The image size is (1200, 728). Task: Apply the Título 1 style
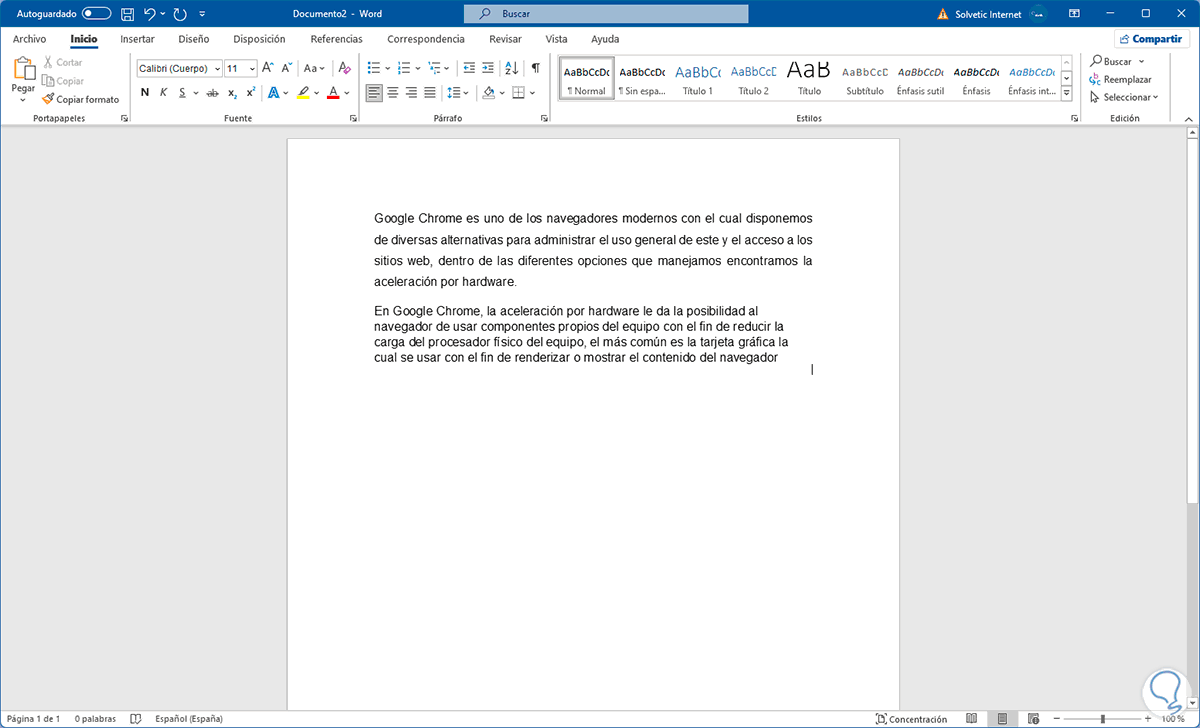point(697,79)
